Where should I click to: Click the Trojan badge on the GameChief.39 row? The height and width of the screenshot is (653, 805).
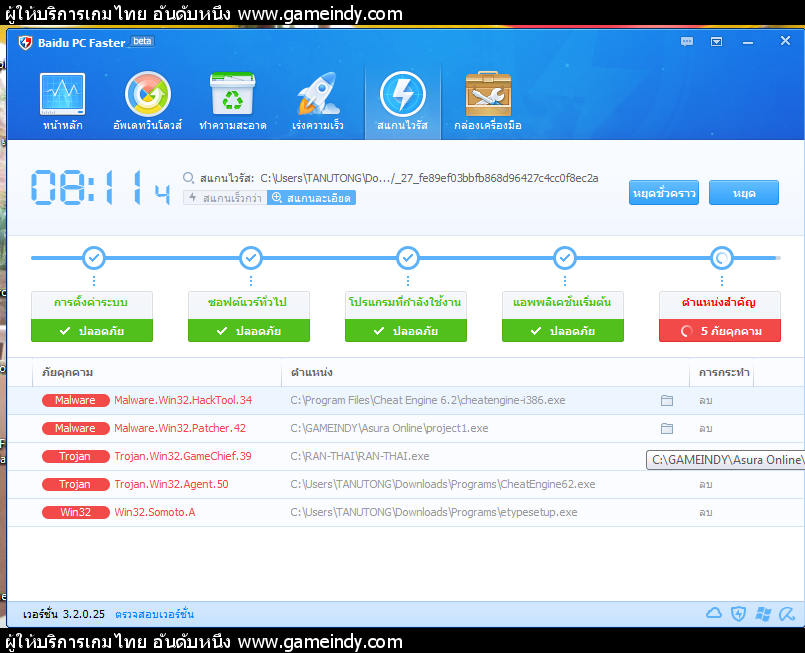click(75, 456)
